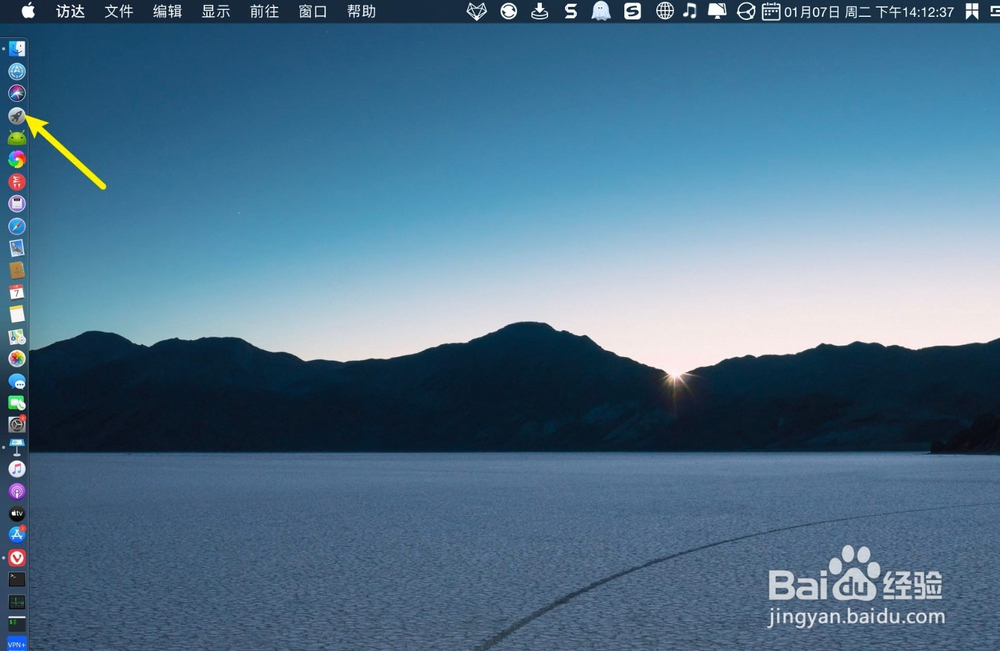Open Activity Monitor in the Dock

point(17,602)
